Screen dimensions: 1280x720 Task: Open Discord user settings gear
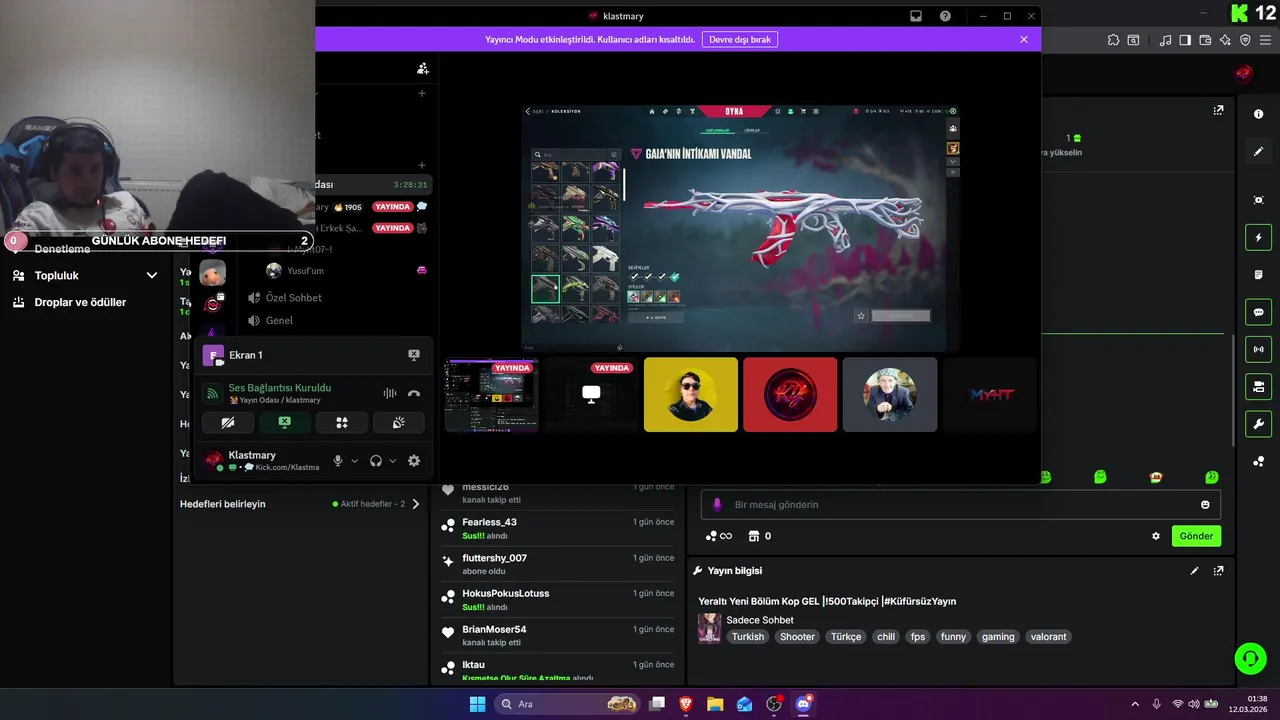(x=414, y=461)
